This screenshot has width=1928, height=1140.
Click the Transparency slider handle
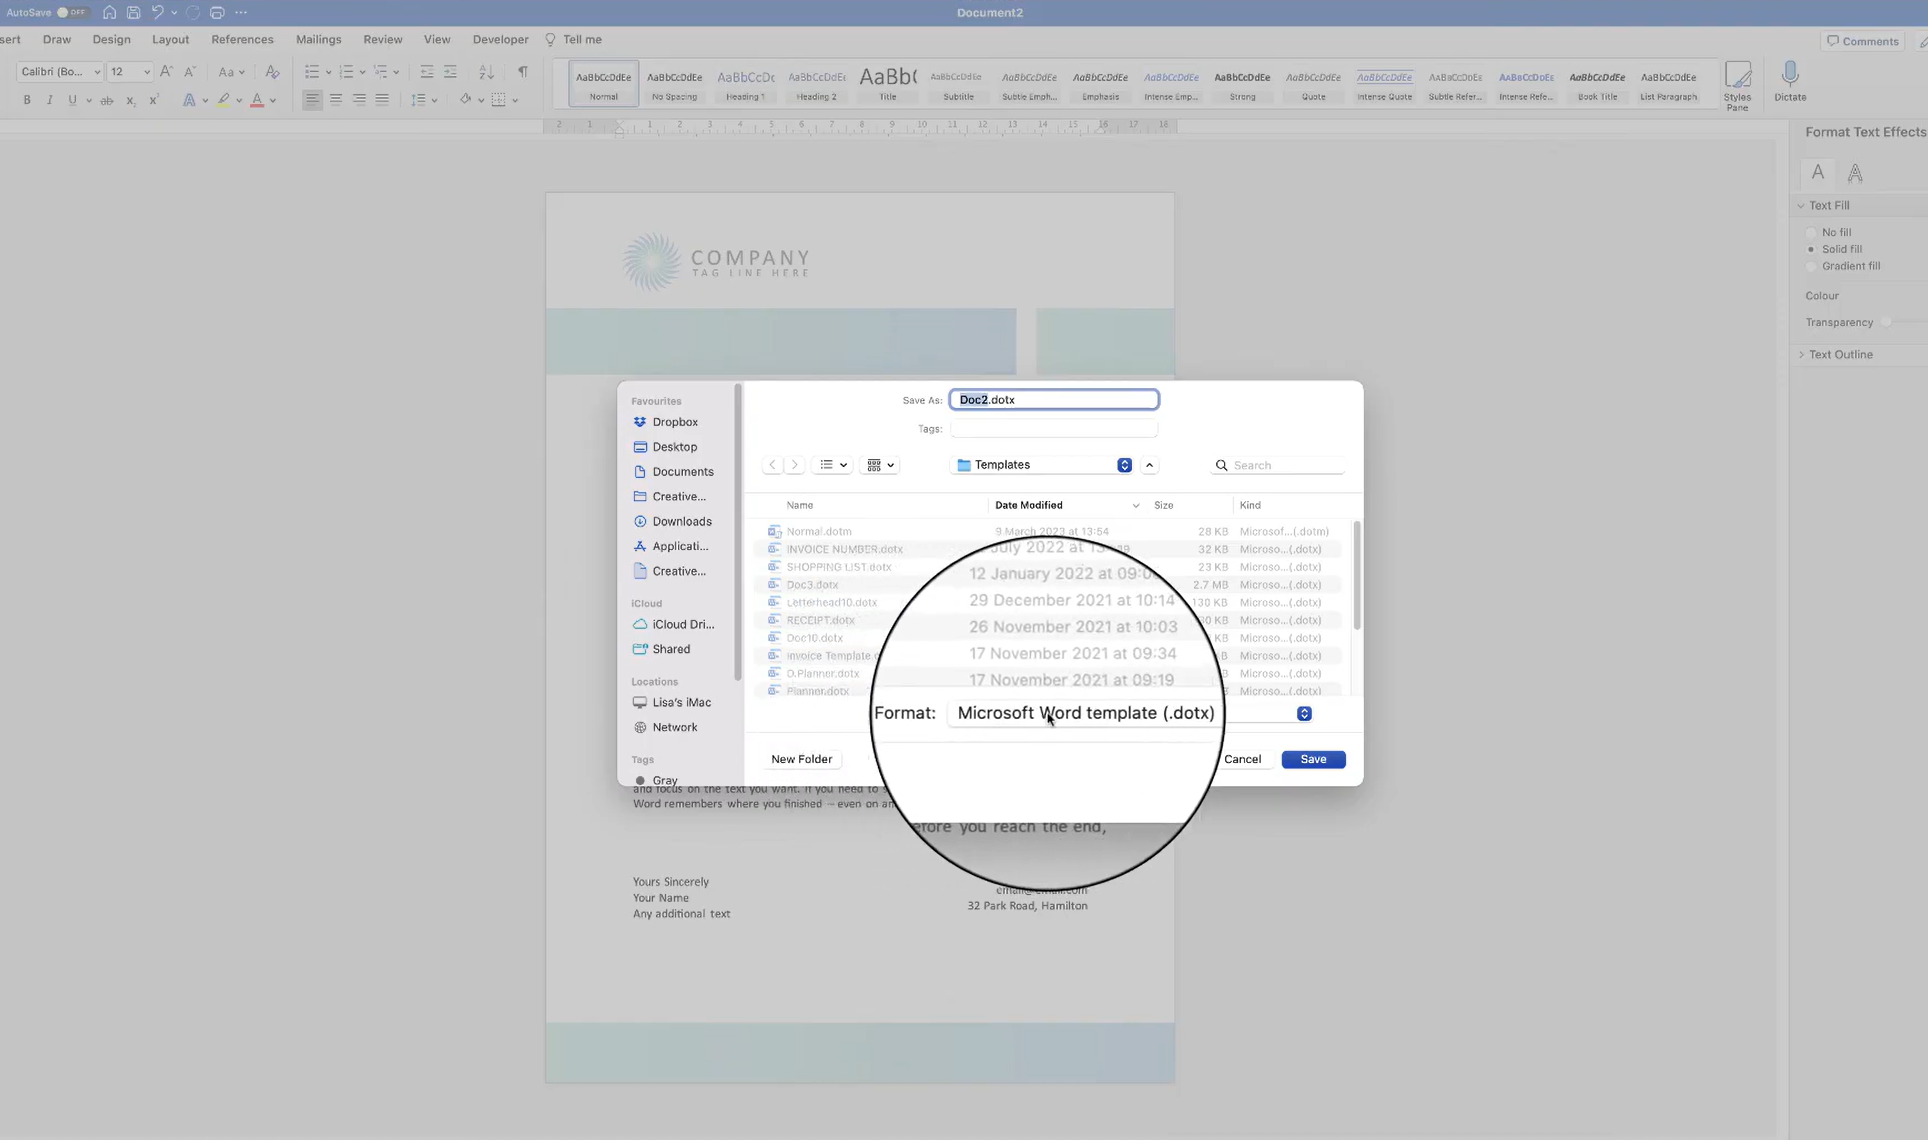pos(1887,322)
